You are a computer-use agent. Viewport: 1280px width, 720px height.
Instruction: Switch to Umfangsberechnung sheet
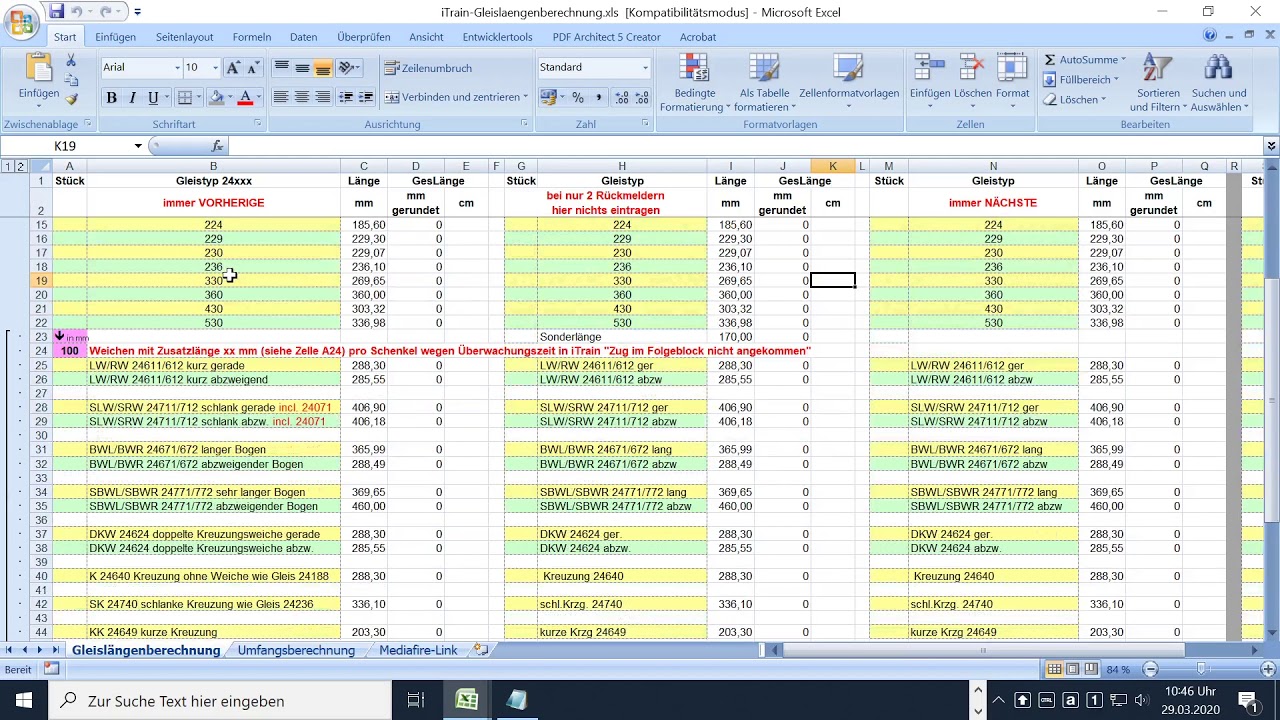coord(296,650)
